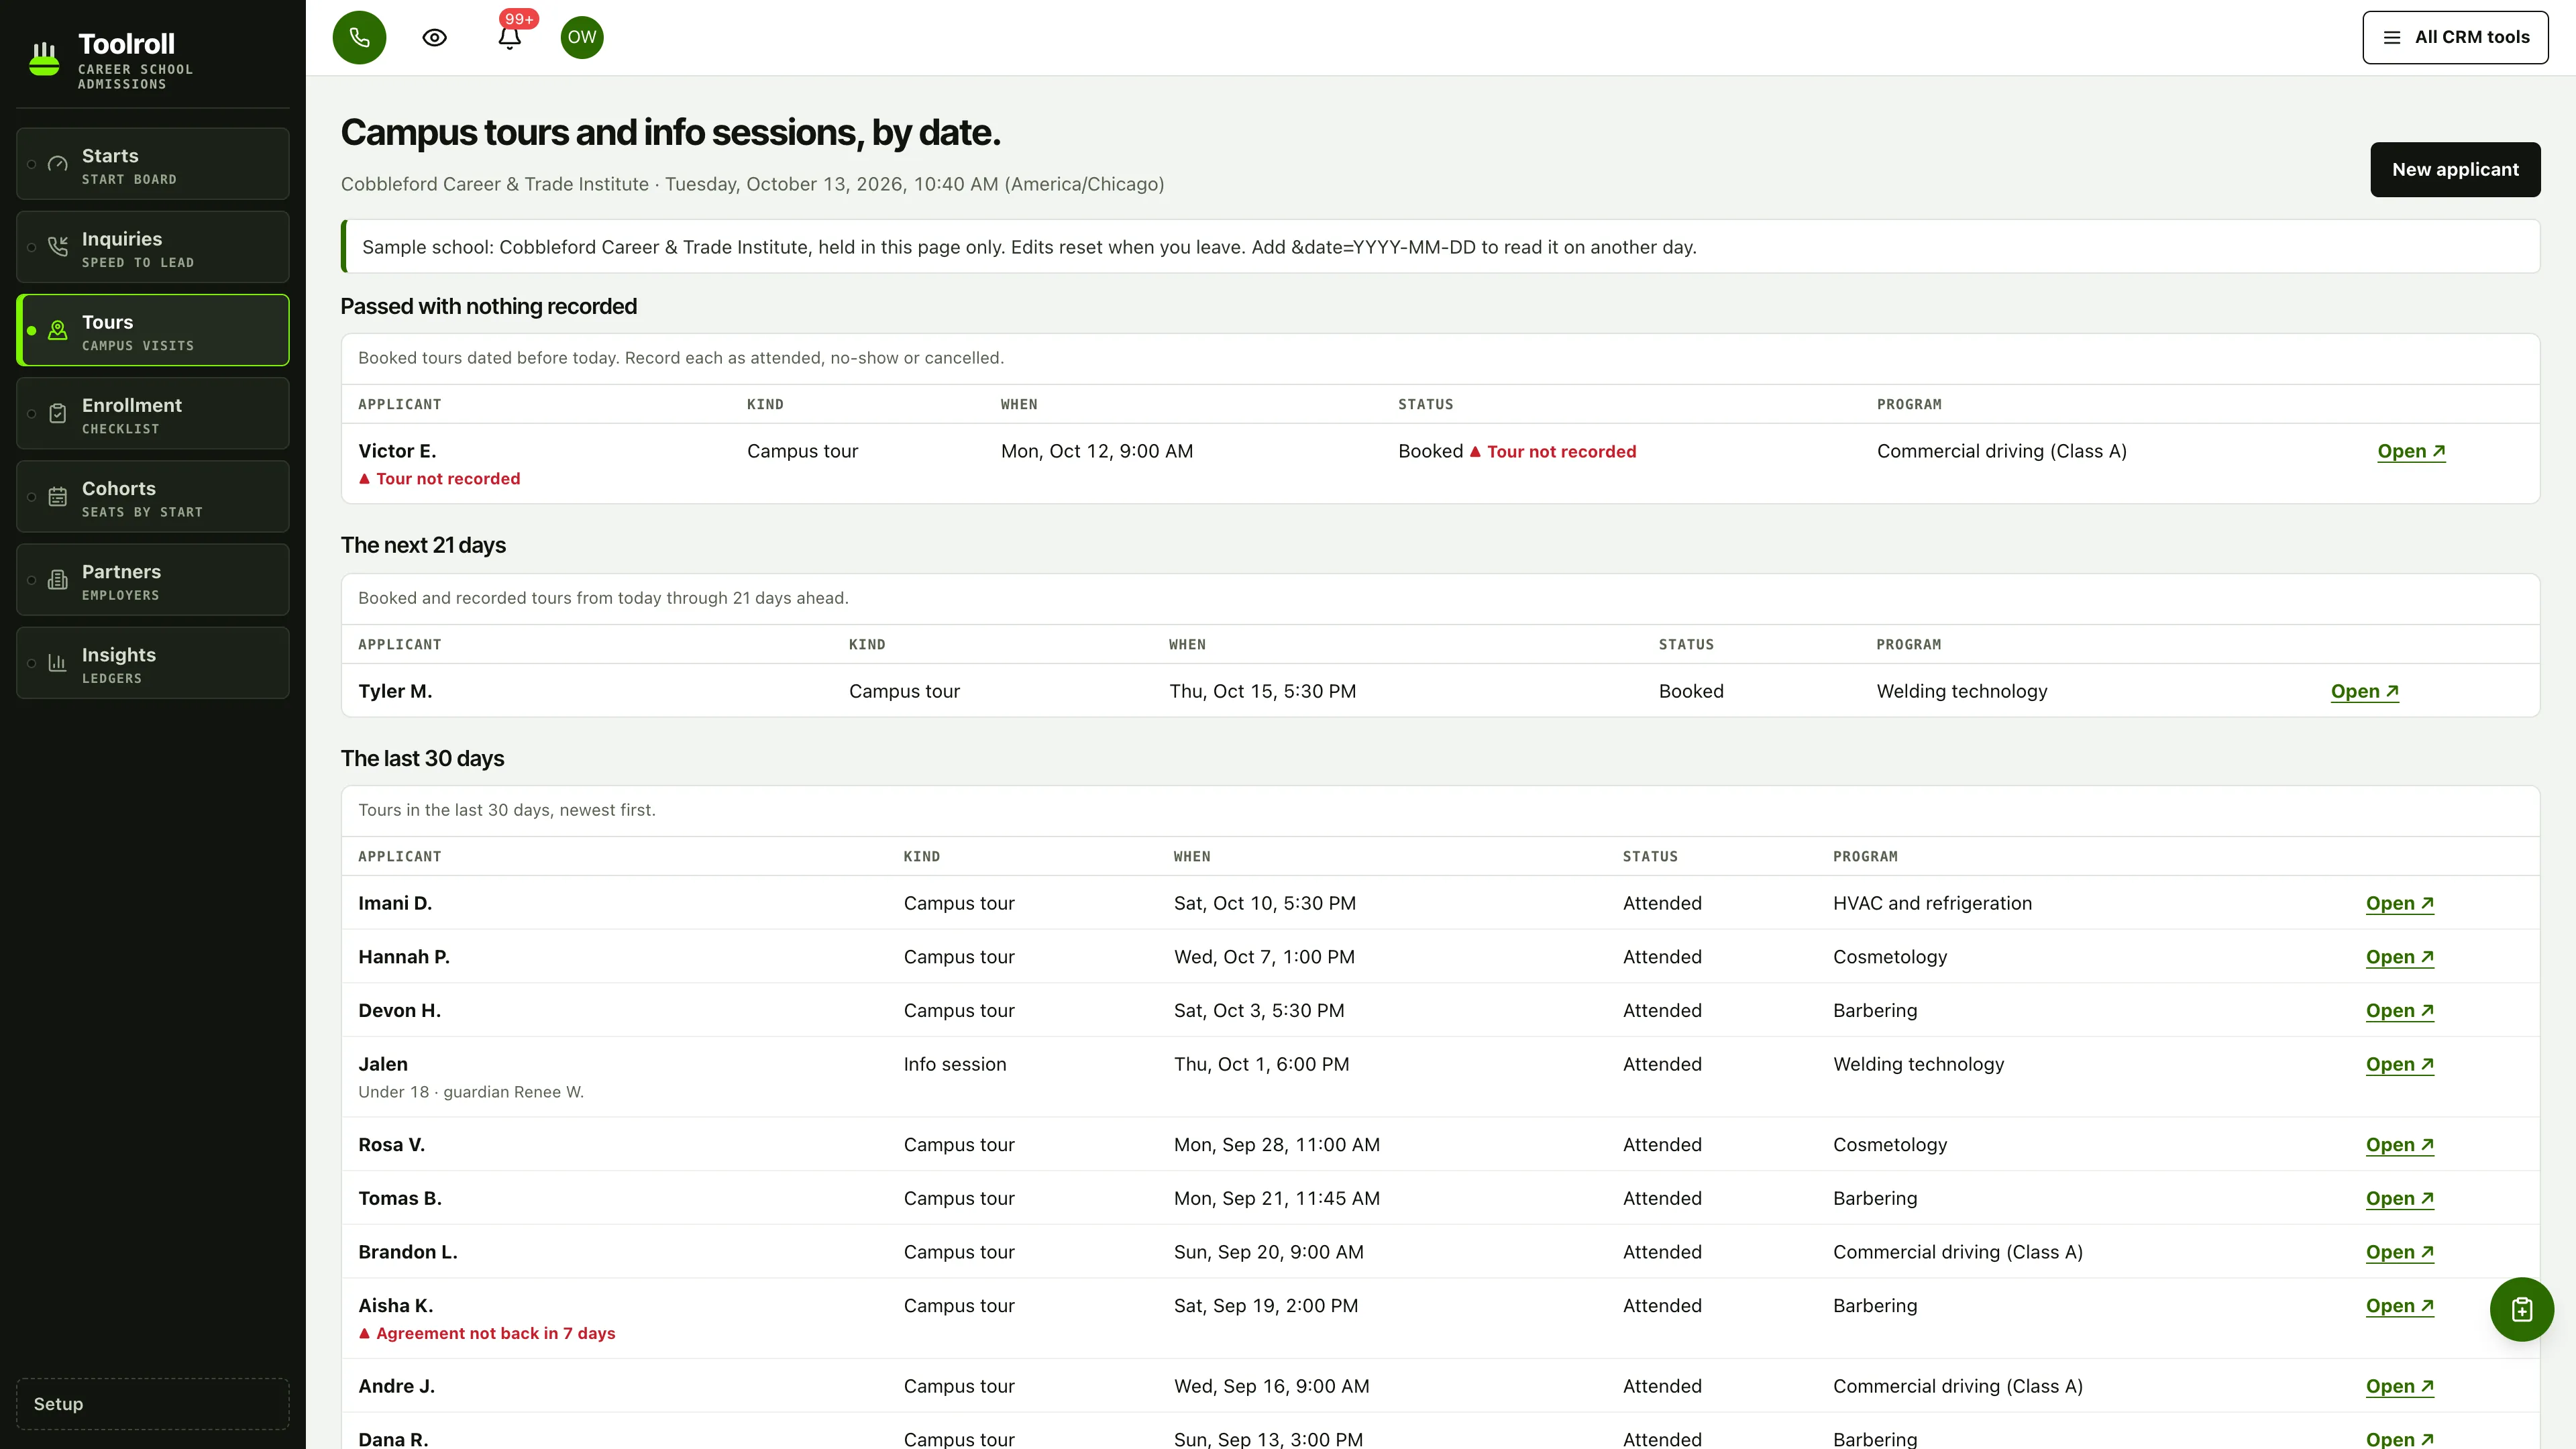The height and width of the screenshot is (1449, 2576).
Task: Click the Cohorts calendar icon
Action: point(58,497)
